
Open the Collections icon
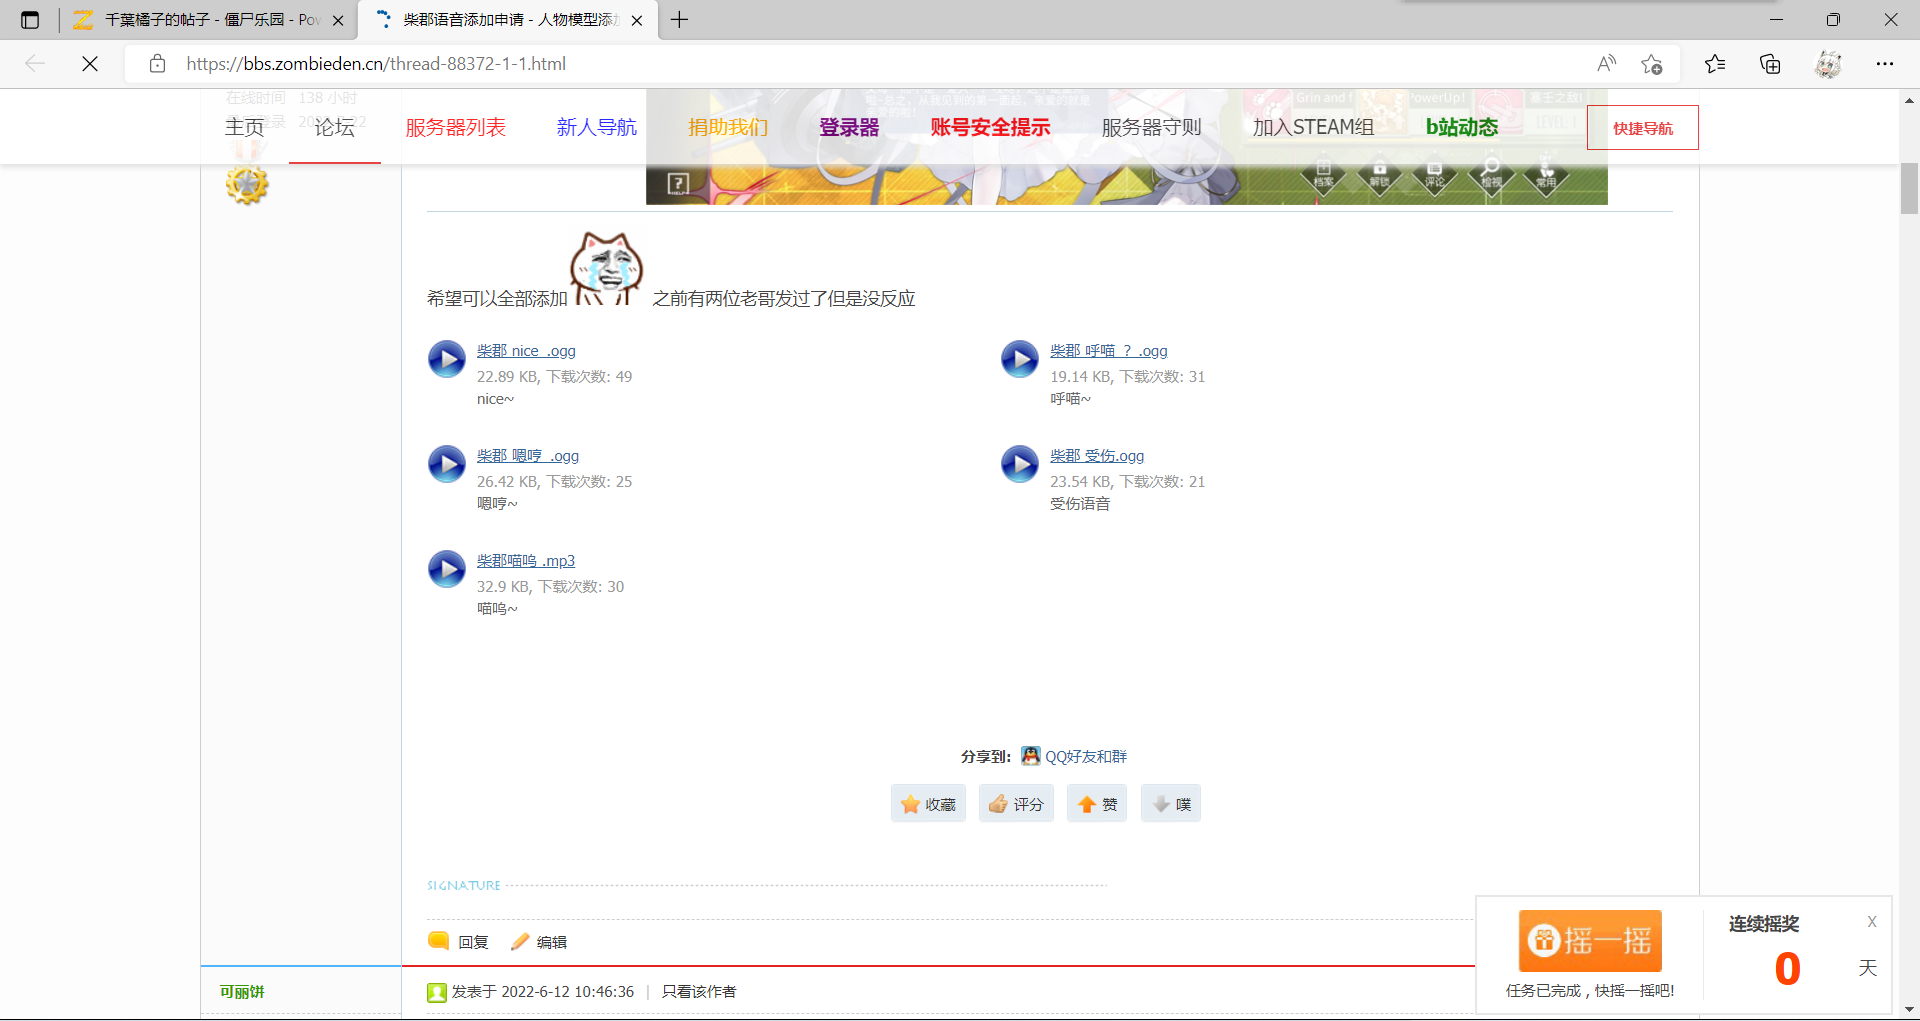tap(1770, 64)
